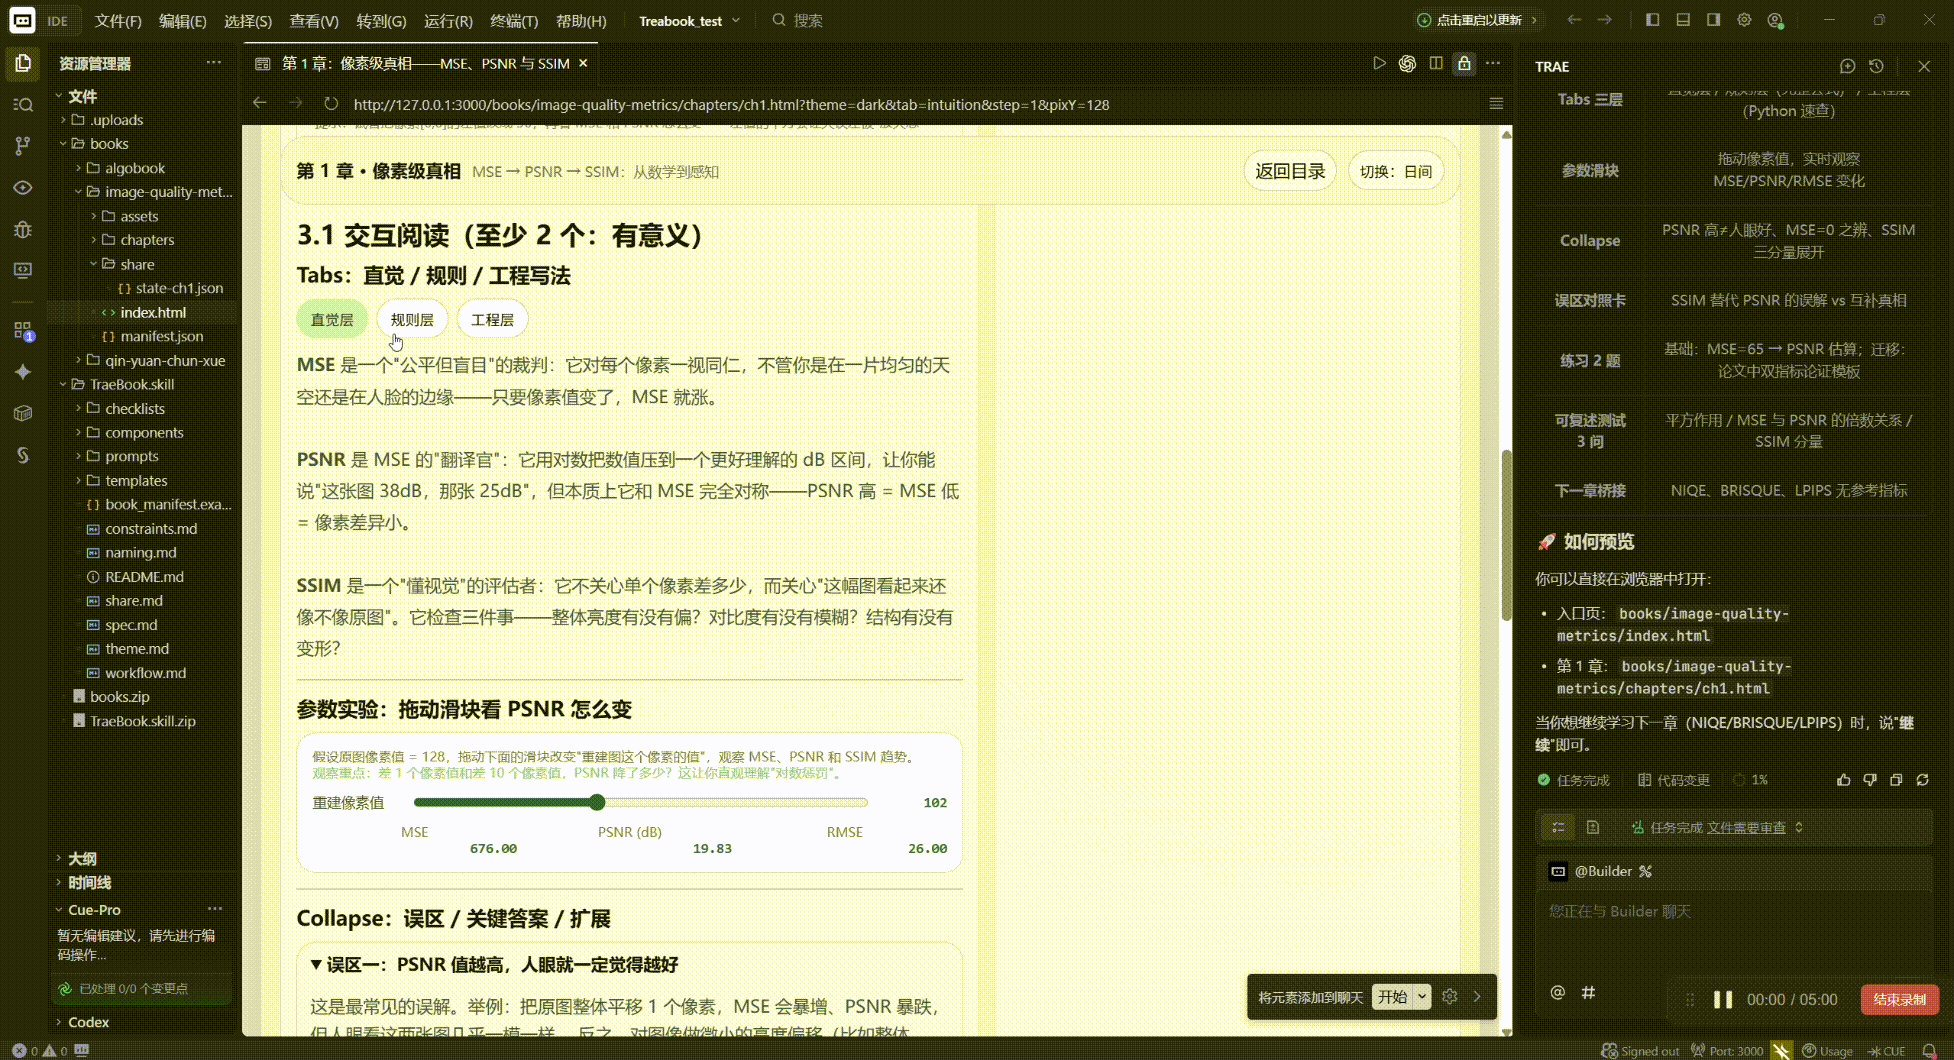Click the Usage status bar item
The height and width of the screenshot is (1060, 1954).
point(1827,1051)
